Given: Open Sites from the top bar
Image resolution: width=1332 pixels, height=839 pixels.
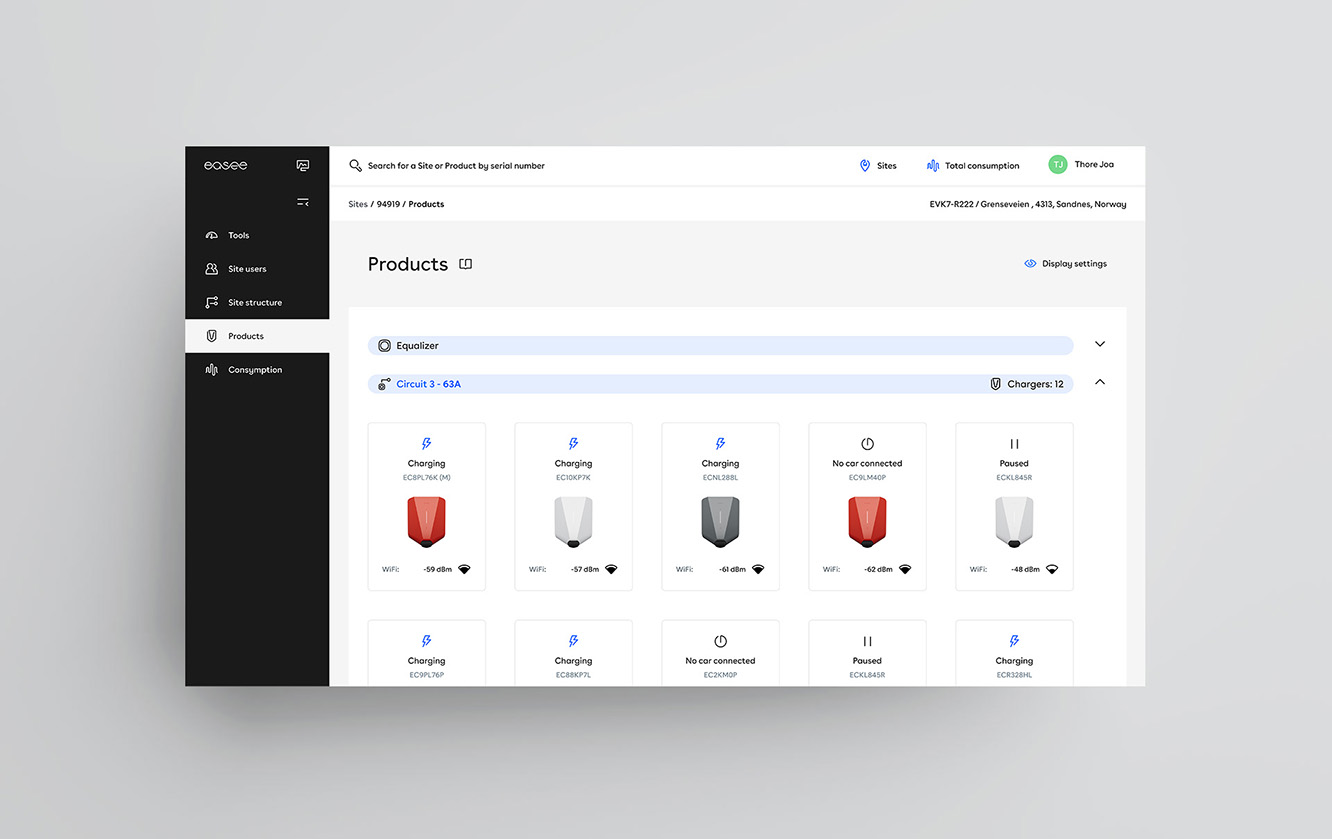Looking at the screenshot, I should pyautogui.click(x=878, y=166).
